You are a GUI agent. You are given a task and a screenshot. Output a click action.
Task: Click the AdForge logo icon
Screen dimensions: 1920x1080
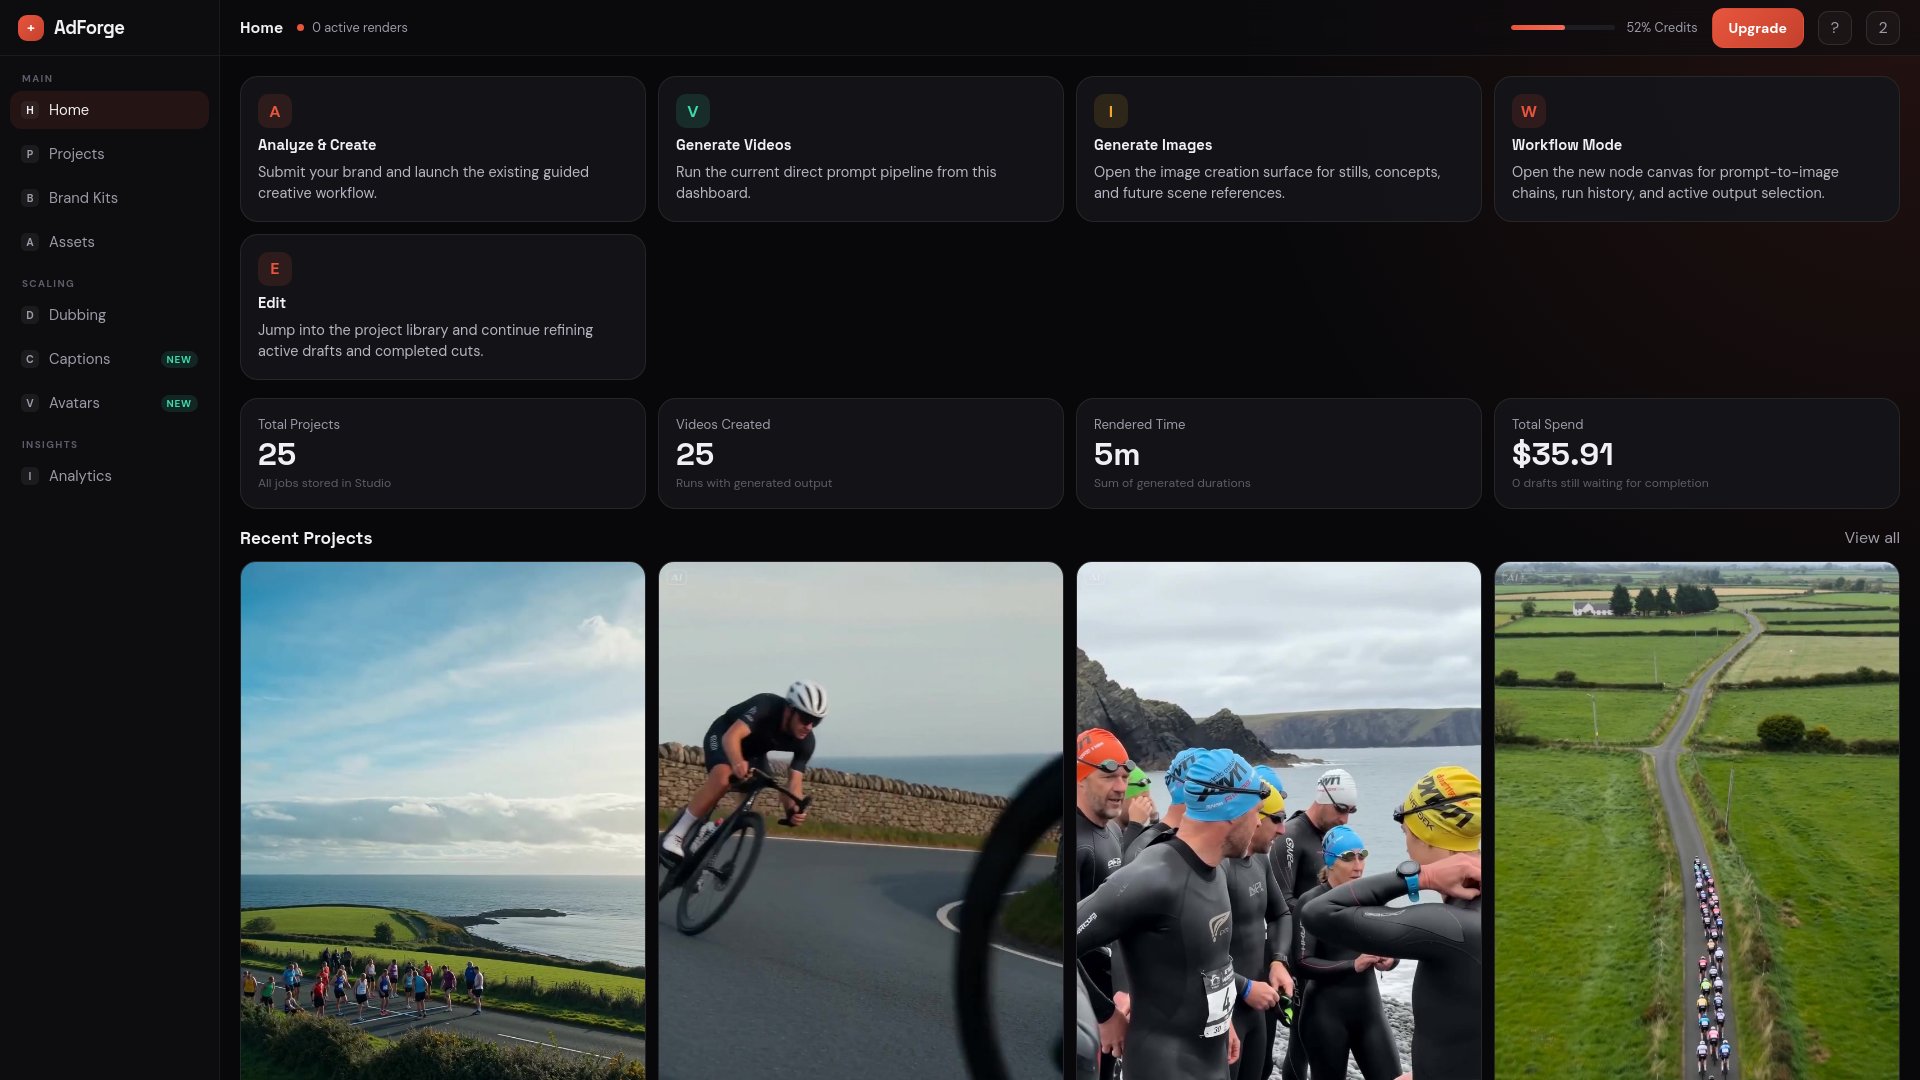31,28
